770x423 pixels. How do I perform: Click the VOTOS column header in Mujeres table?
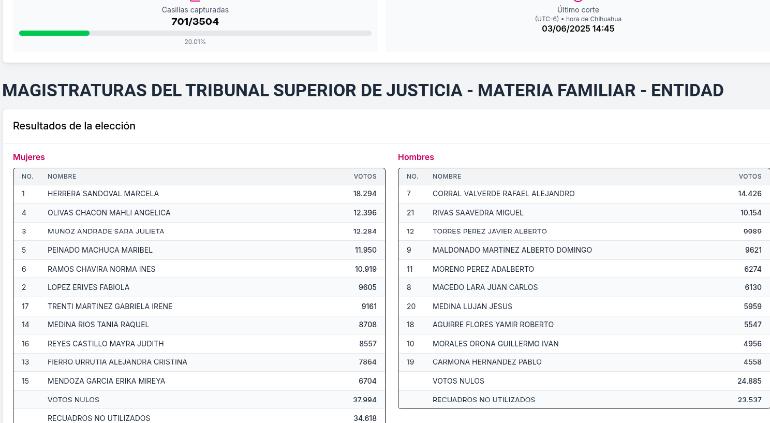[x=365, y=176]
